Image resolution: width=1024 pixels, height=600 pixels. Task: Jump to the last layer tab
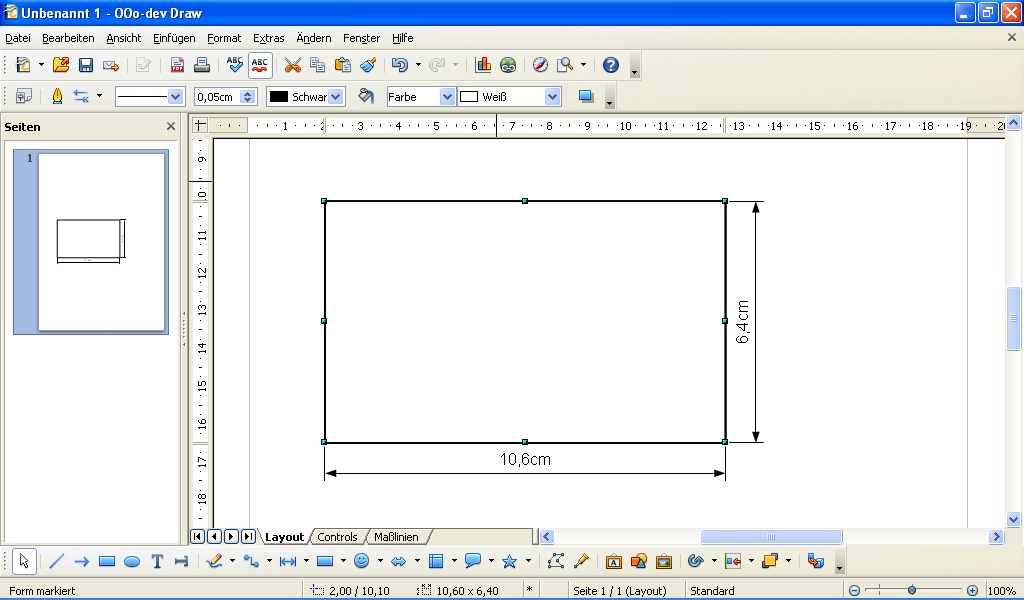[x=248, y=537]
